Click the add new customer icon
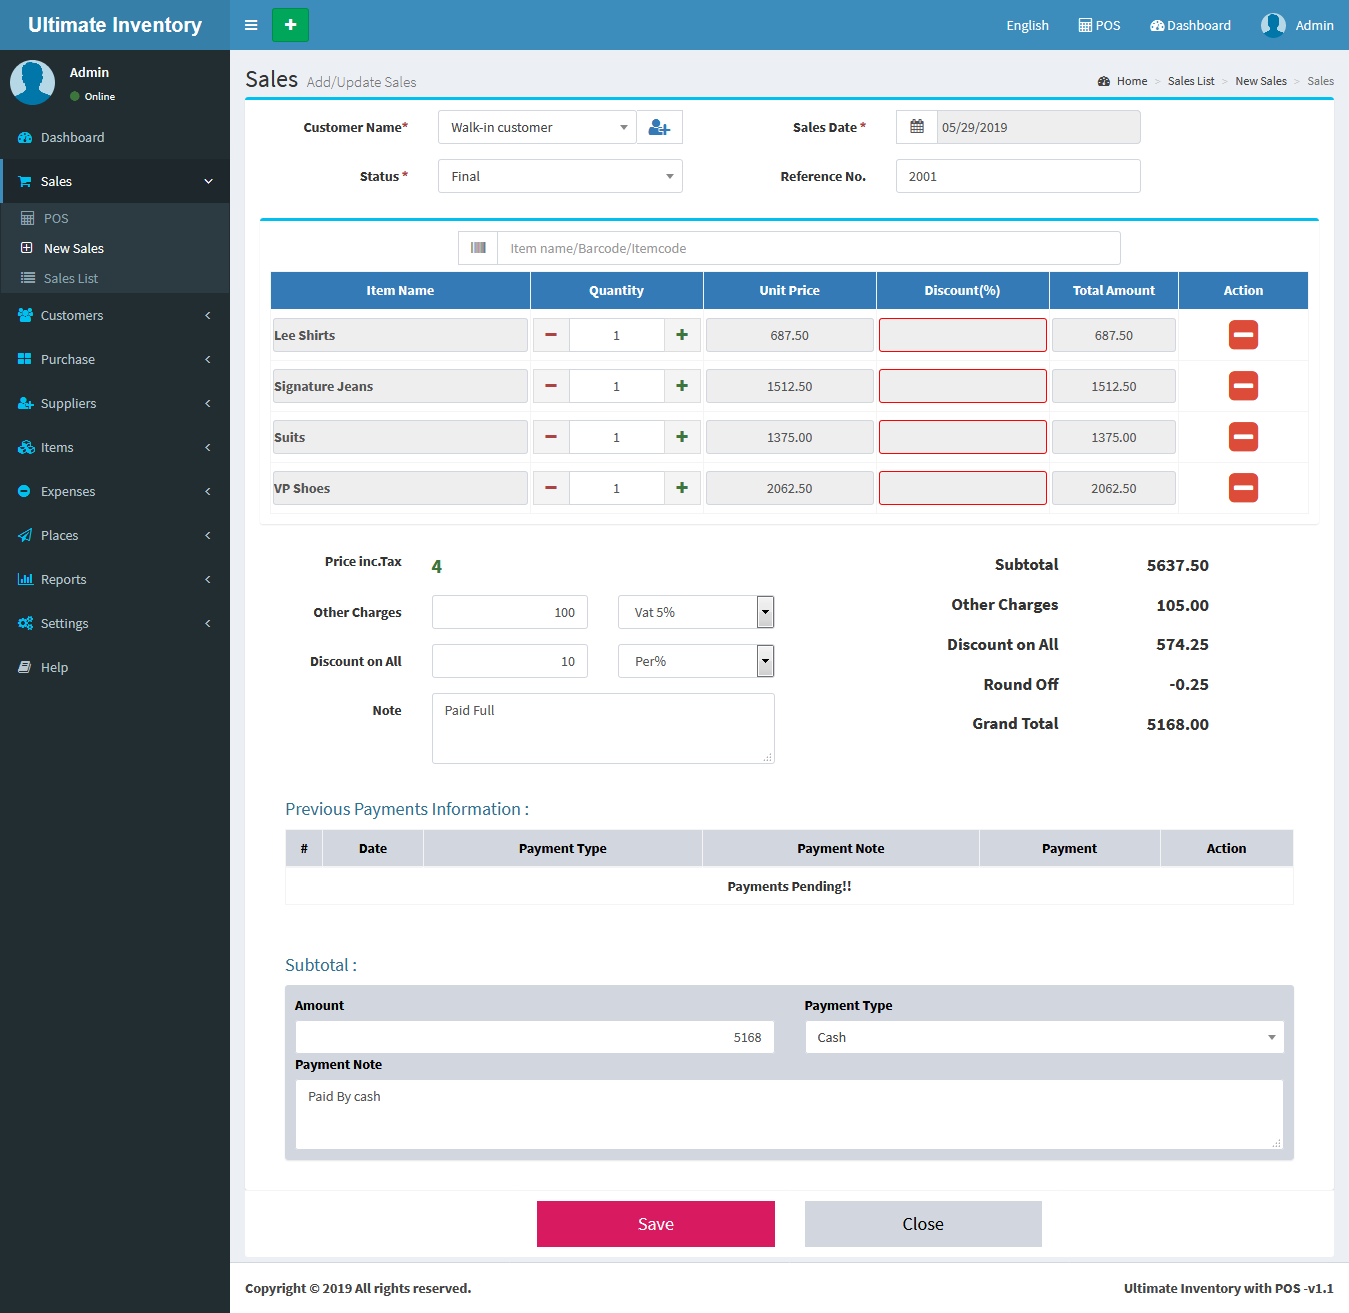 point(659,127)
